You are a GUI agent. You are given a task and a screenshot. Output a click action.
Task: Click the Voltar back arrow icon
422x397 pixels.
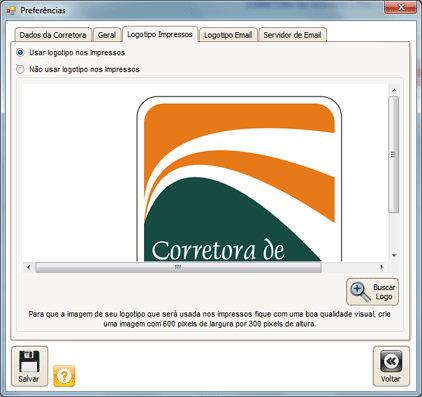(x=391, y=361)
